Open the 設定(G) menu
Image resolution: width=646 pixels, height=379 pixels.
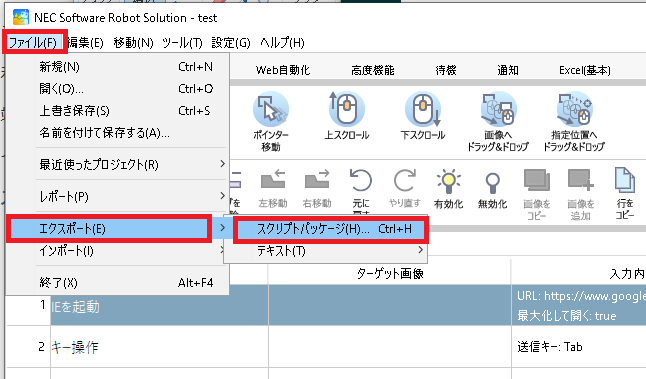pyautogui.click(x=231, y=42)
